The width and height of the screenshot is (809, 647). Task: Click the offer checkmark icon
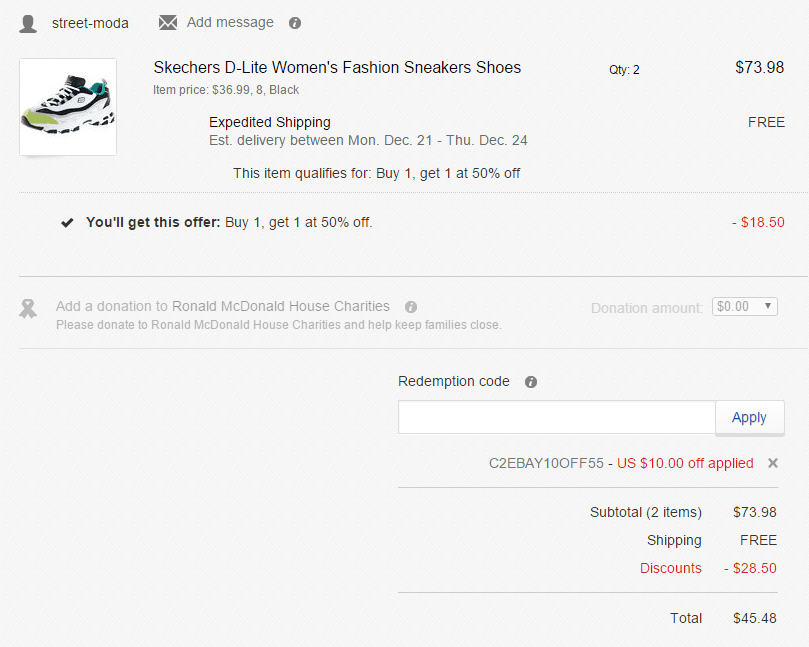[67, 223]
